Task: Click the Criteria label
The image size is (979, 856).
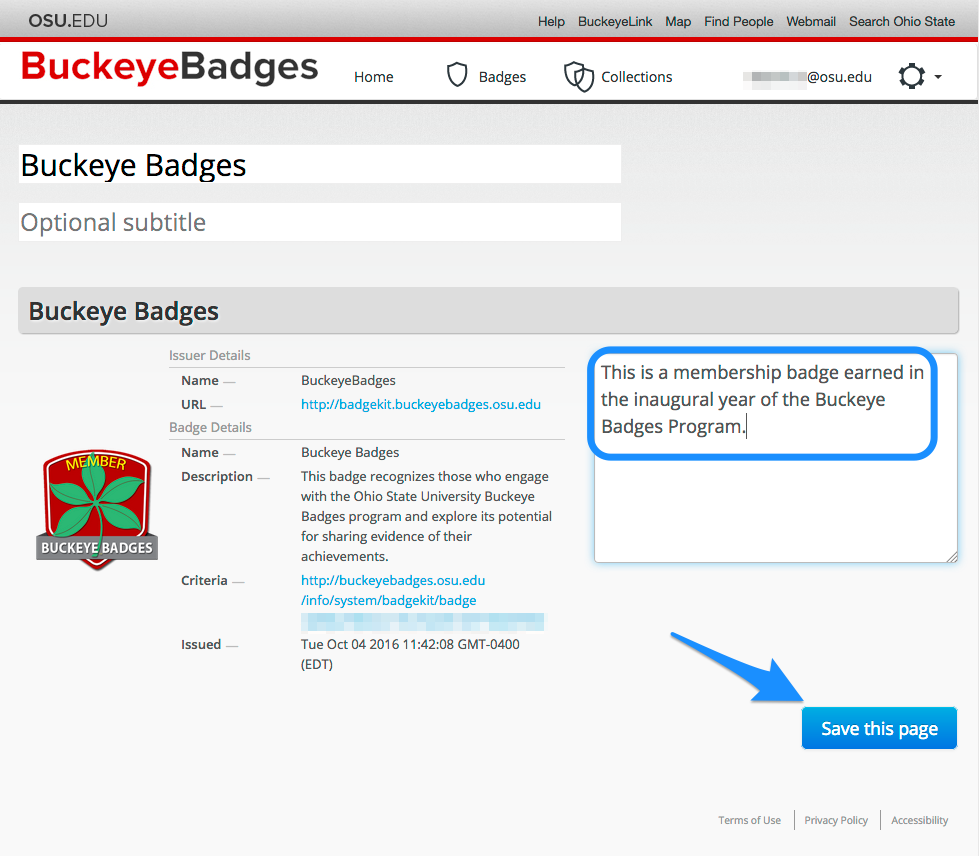Action: (204, 580)
